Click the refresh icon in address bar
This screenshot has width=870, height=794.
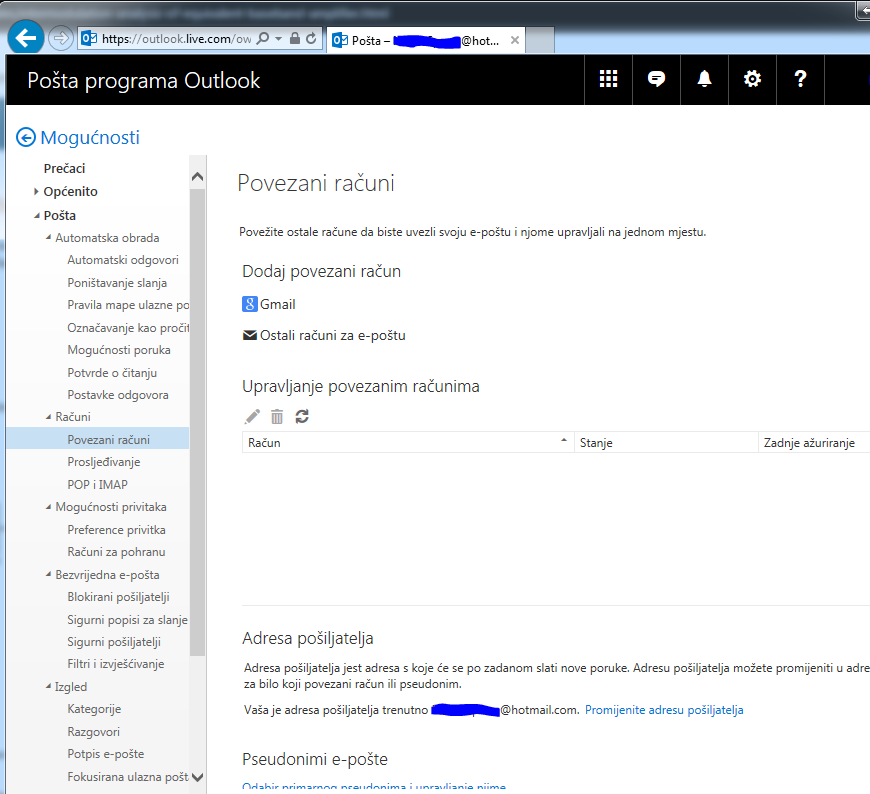[x=311, y=38]
